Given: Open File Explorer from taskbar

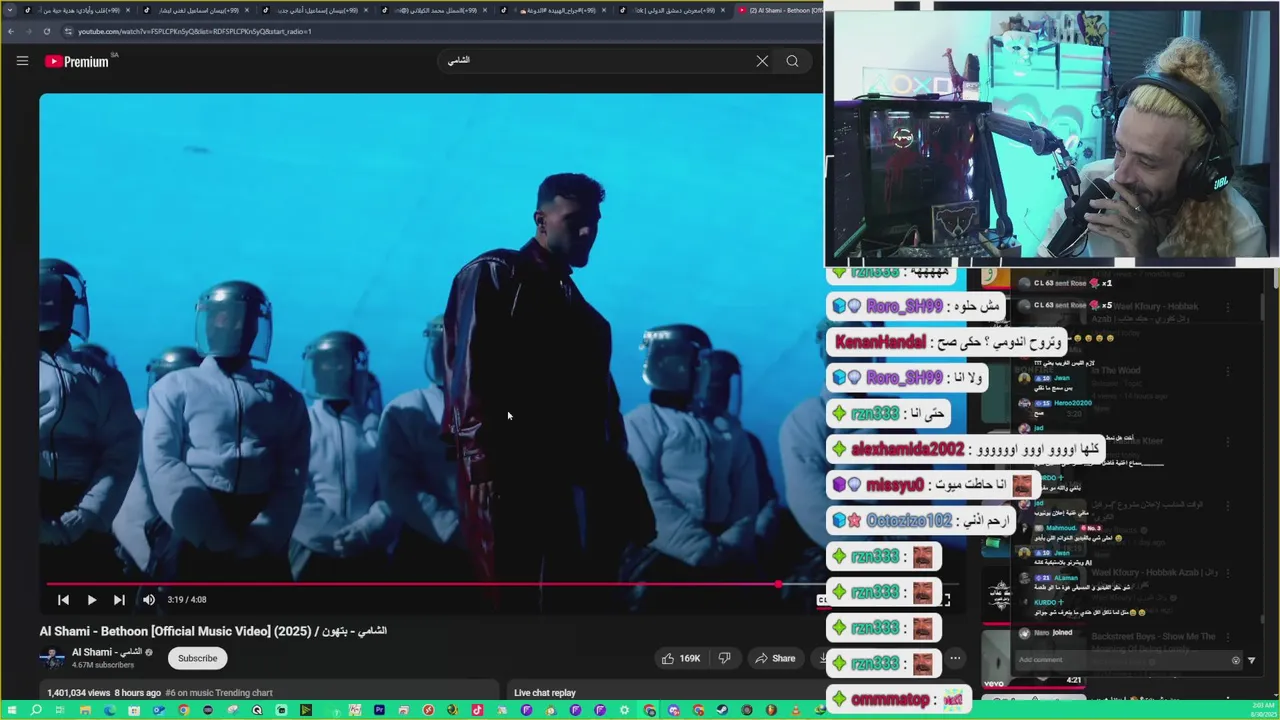Looking at the screenshot, I should (x=85, y=710).
